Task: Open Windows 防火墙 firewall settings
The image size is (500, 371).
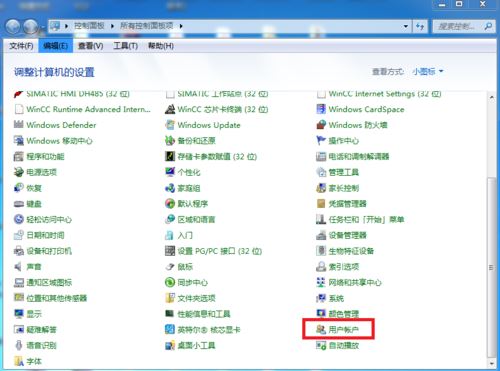Action: (352, 125)
